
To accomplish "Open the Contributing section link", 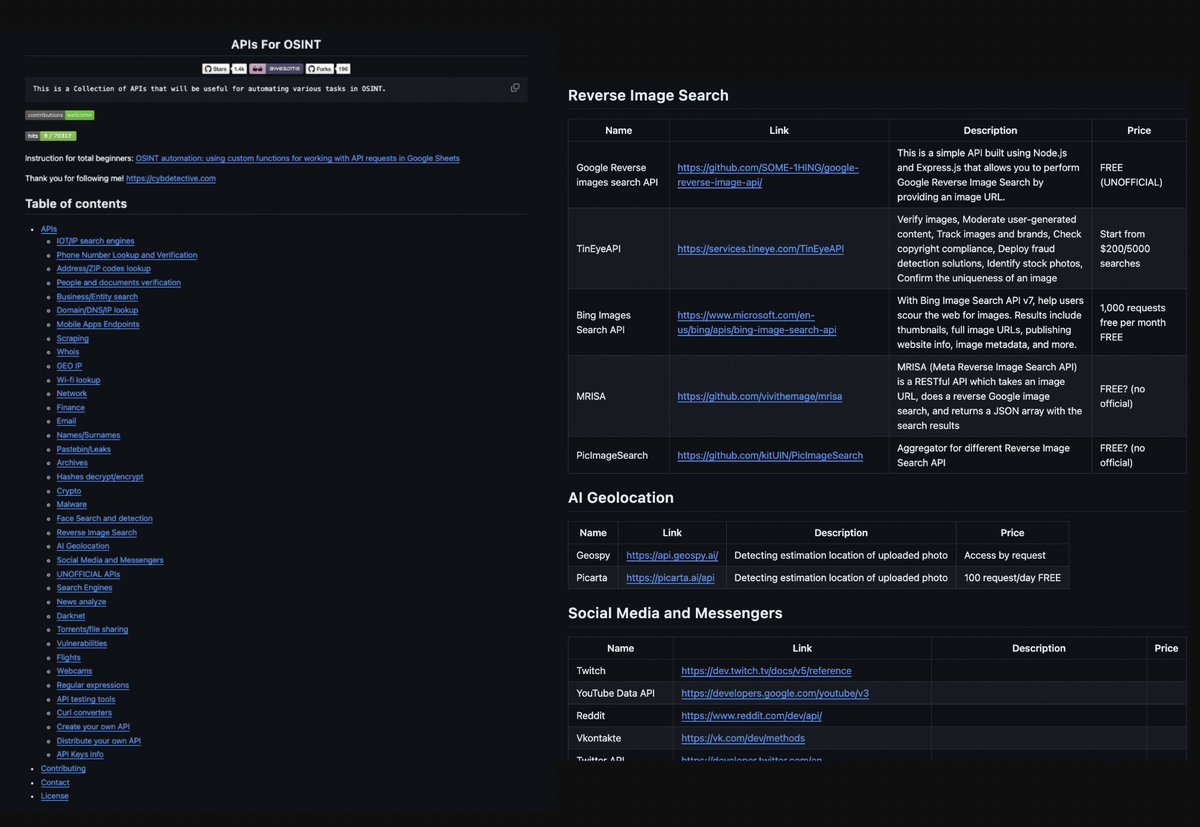I will click(63, 768).
